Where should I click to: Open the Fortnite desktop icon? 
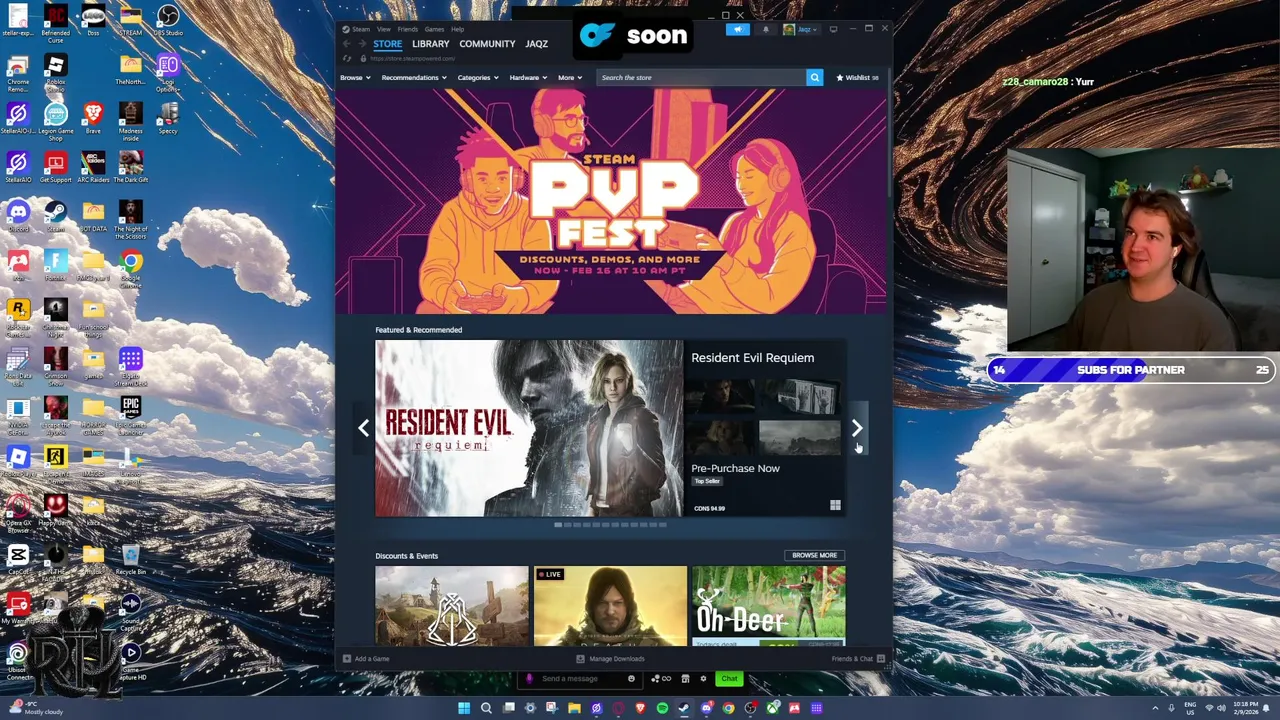[x=56, y=265]
